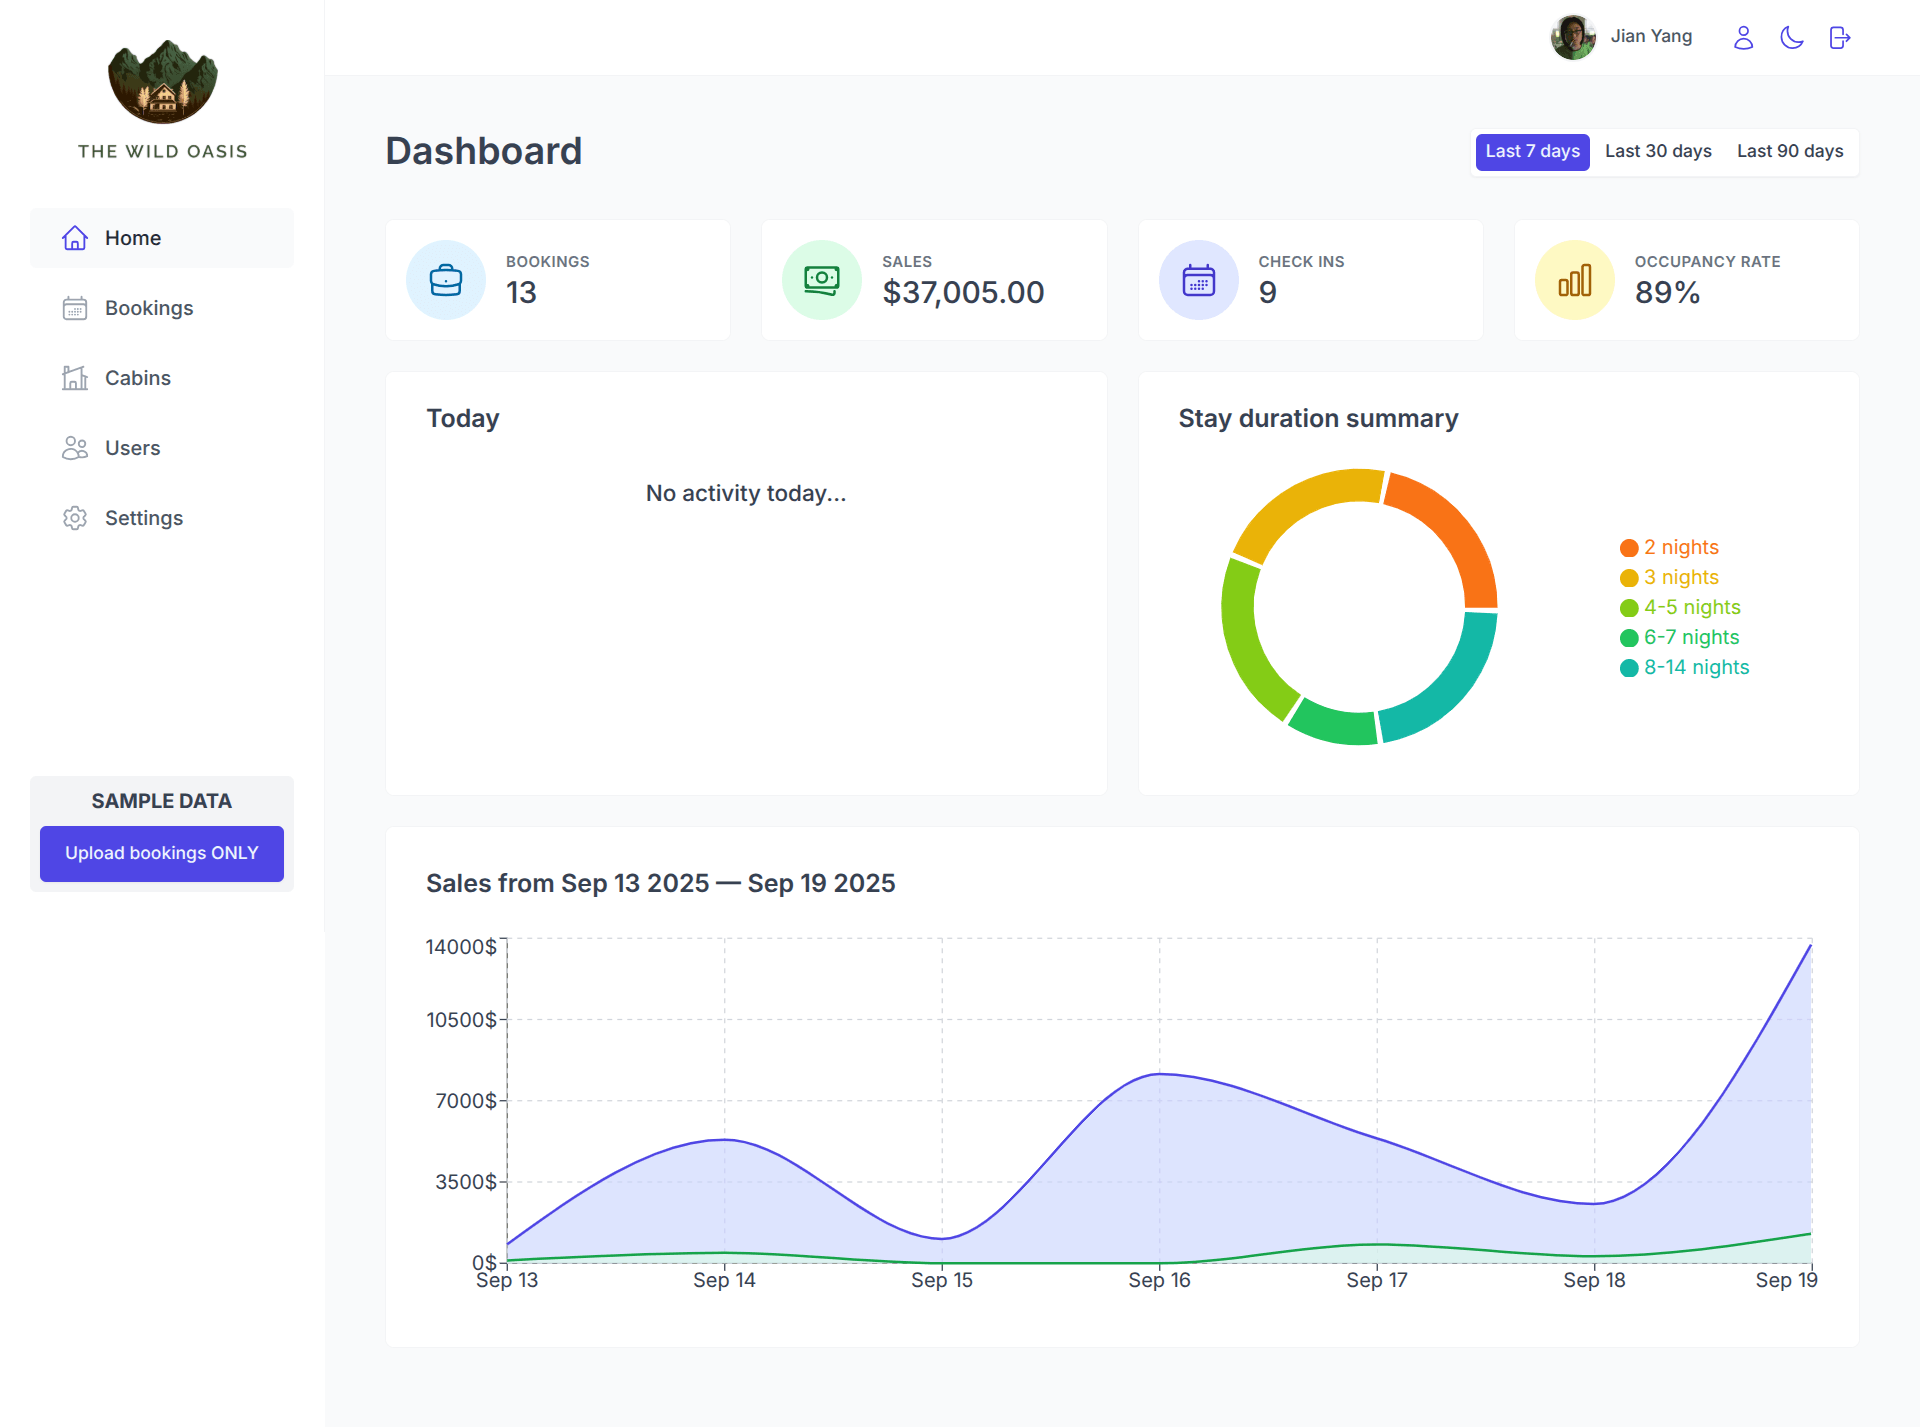Switch to Last 90 days filter
This screenshot has width=1920, height=1427.
pyautogui.click(x=1789, y=151)
